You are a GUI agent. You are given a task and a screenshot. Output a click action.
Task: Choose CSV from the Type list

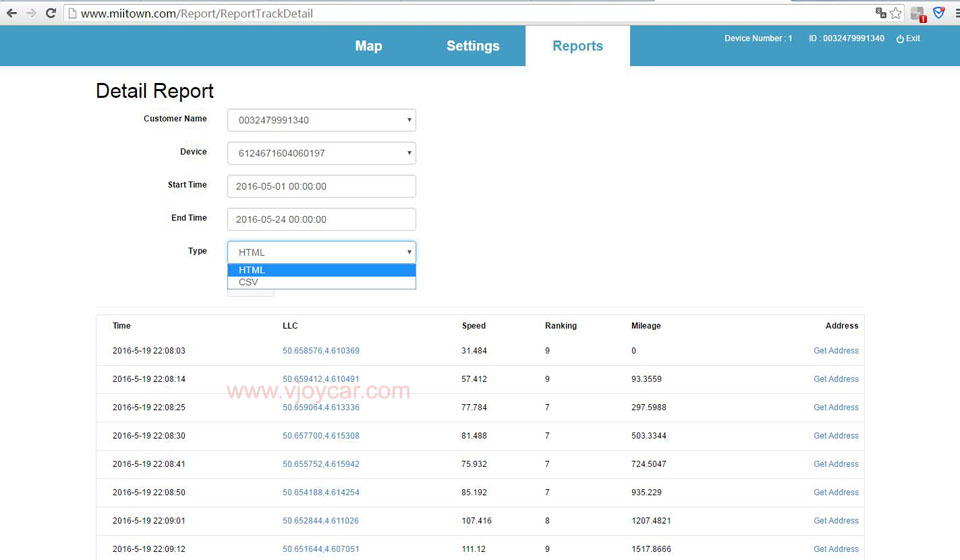click(x=321, y=283)
